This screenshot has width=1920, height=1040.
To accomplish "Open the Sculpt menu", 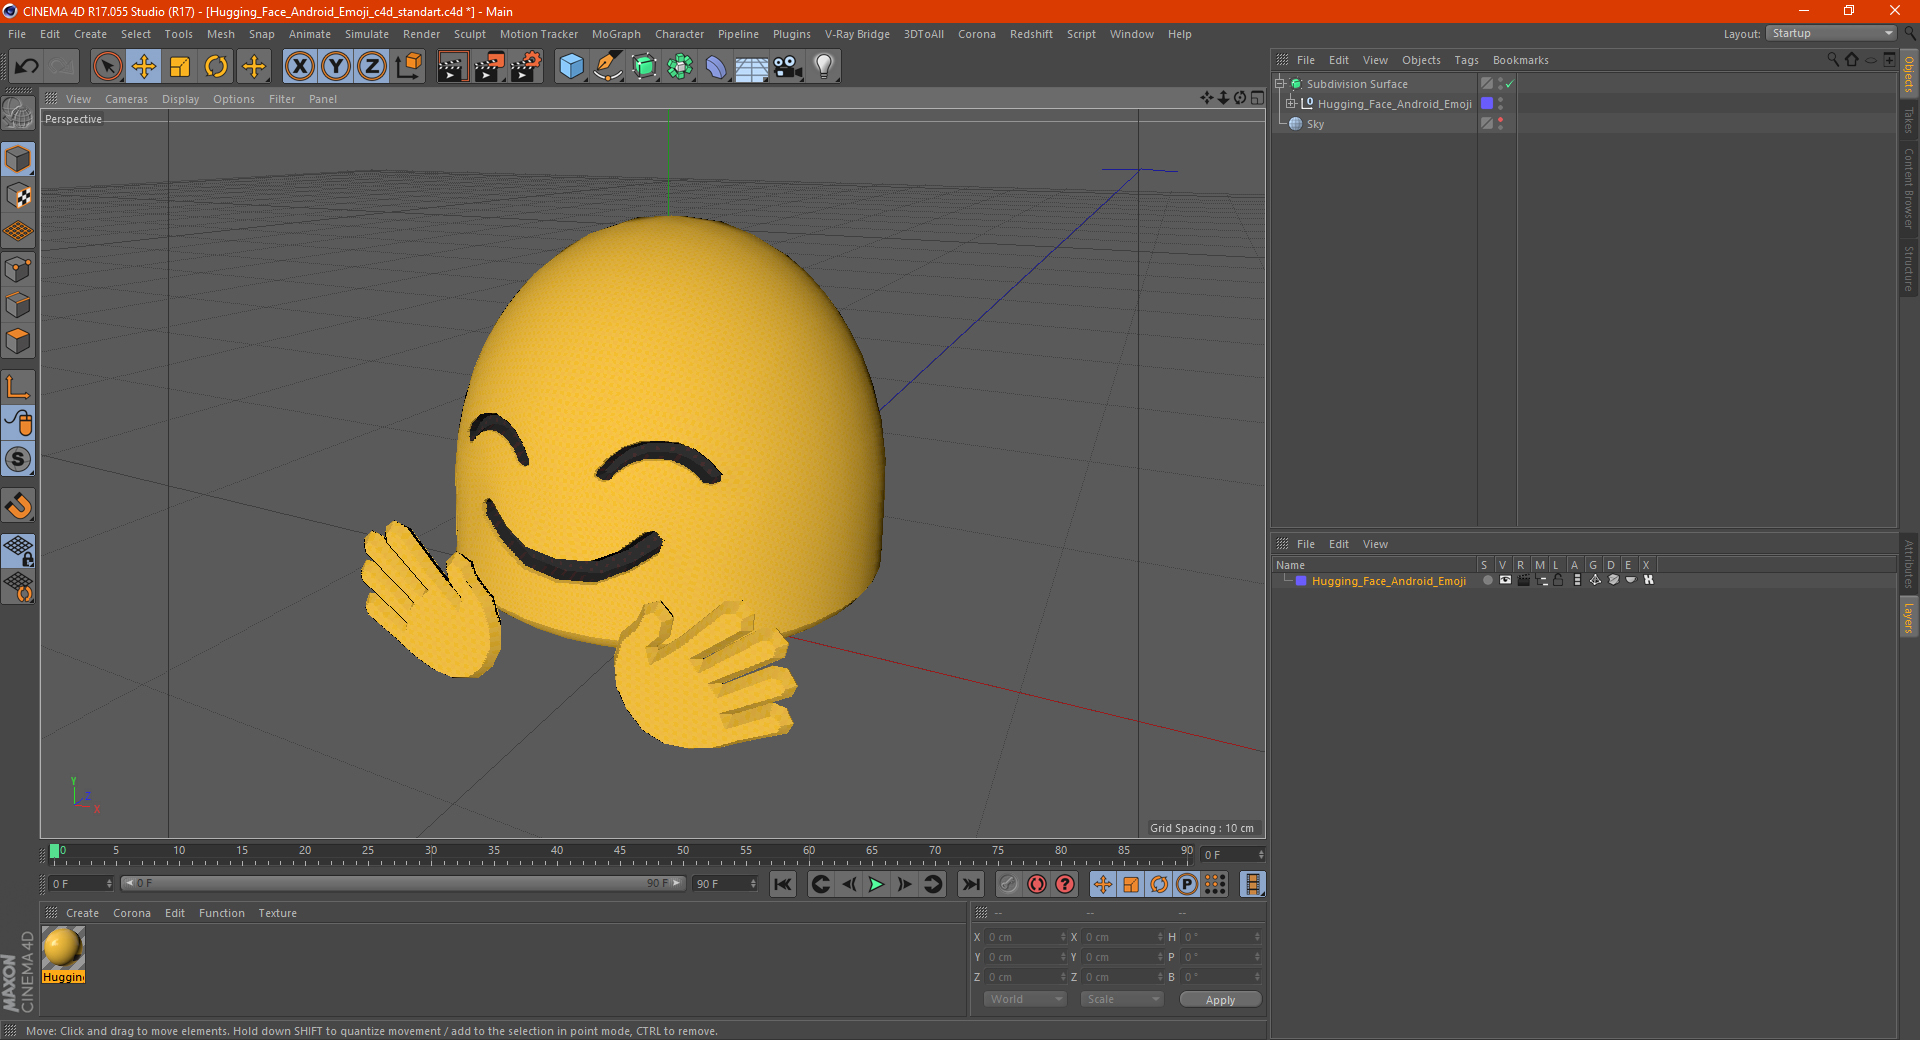I will point(469,34).
